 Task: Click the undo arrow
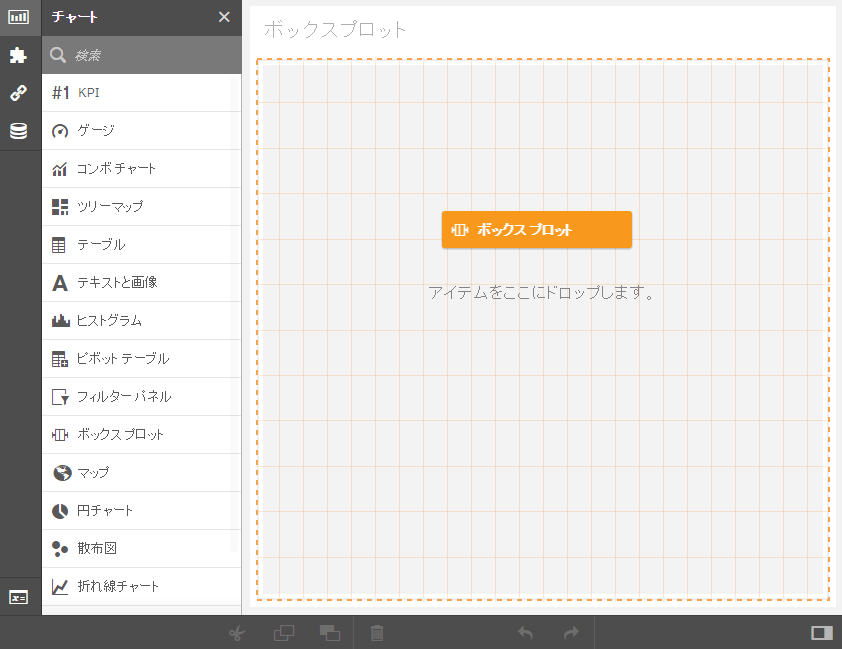click(525, 633)
